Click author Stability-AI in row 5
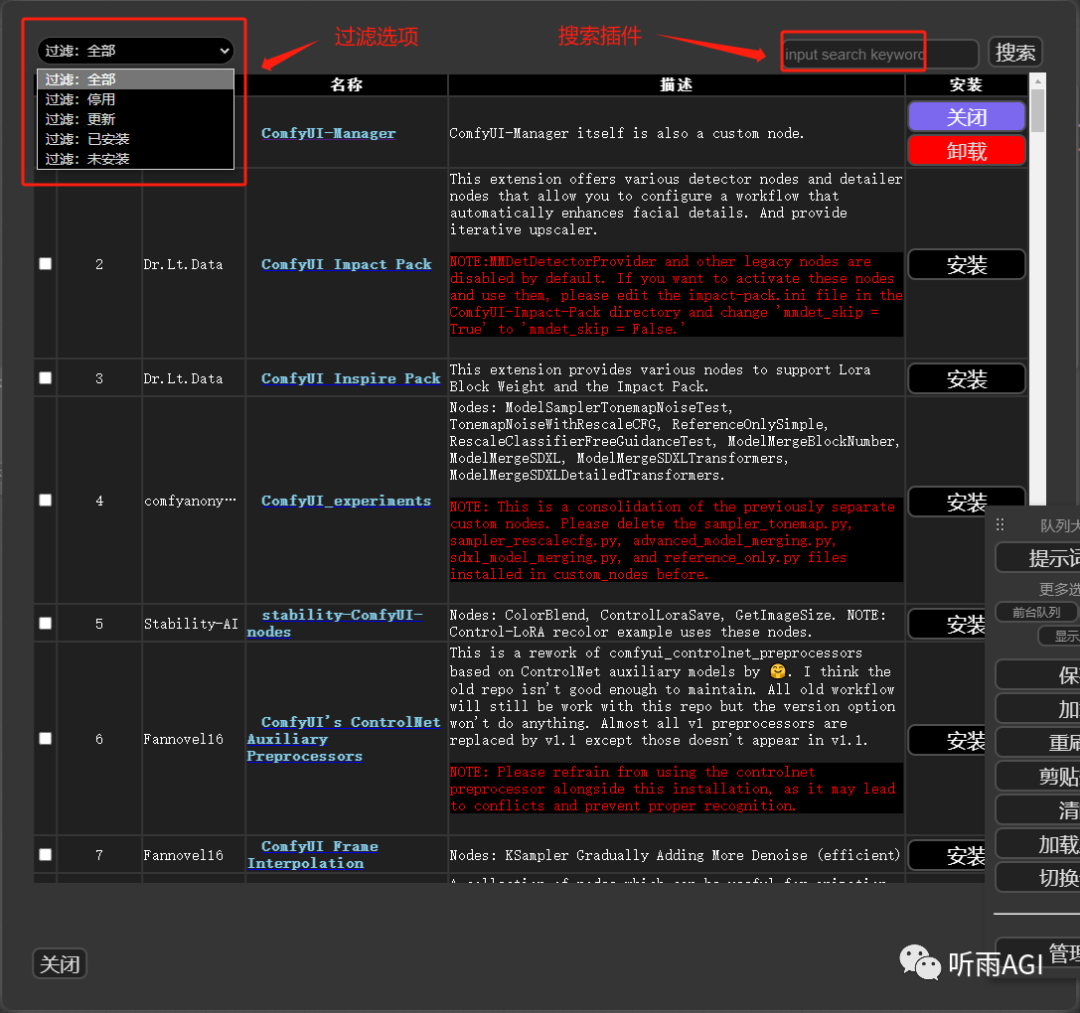The width and height of the screenshot is (1080, 1013). pyautogui.click(x=191, y=624)
